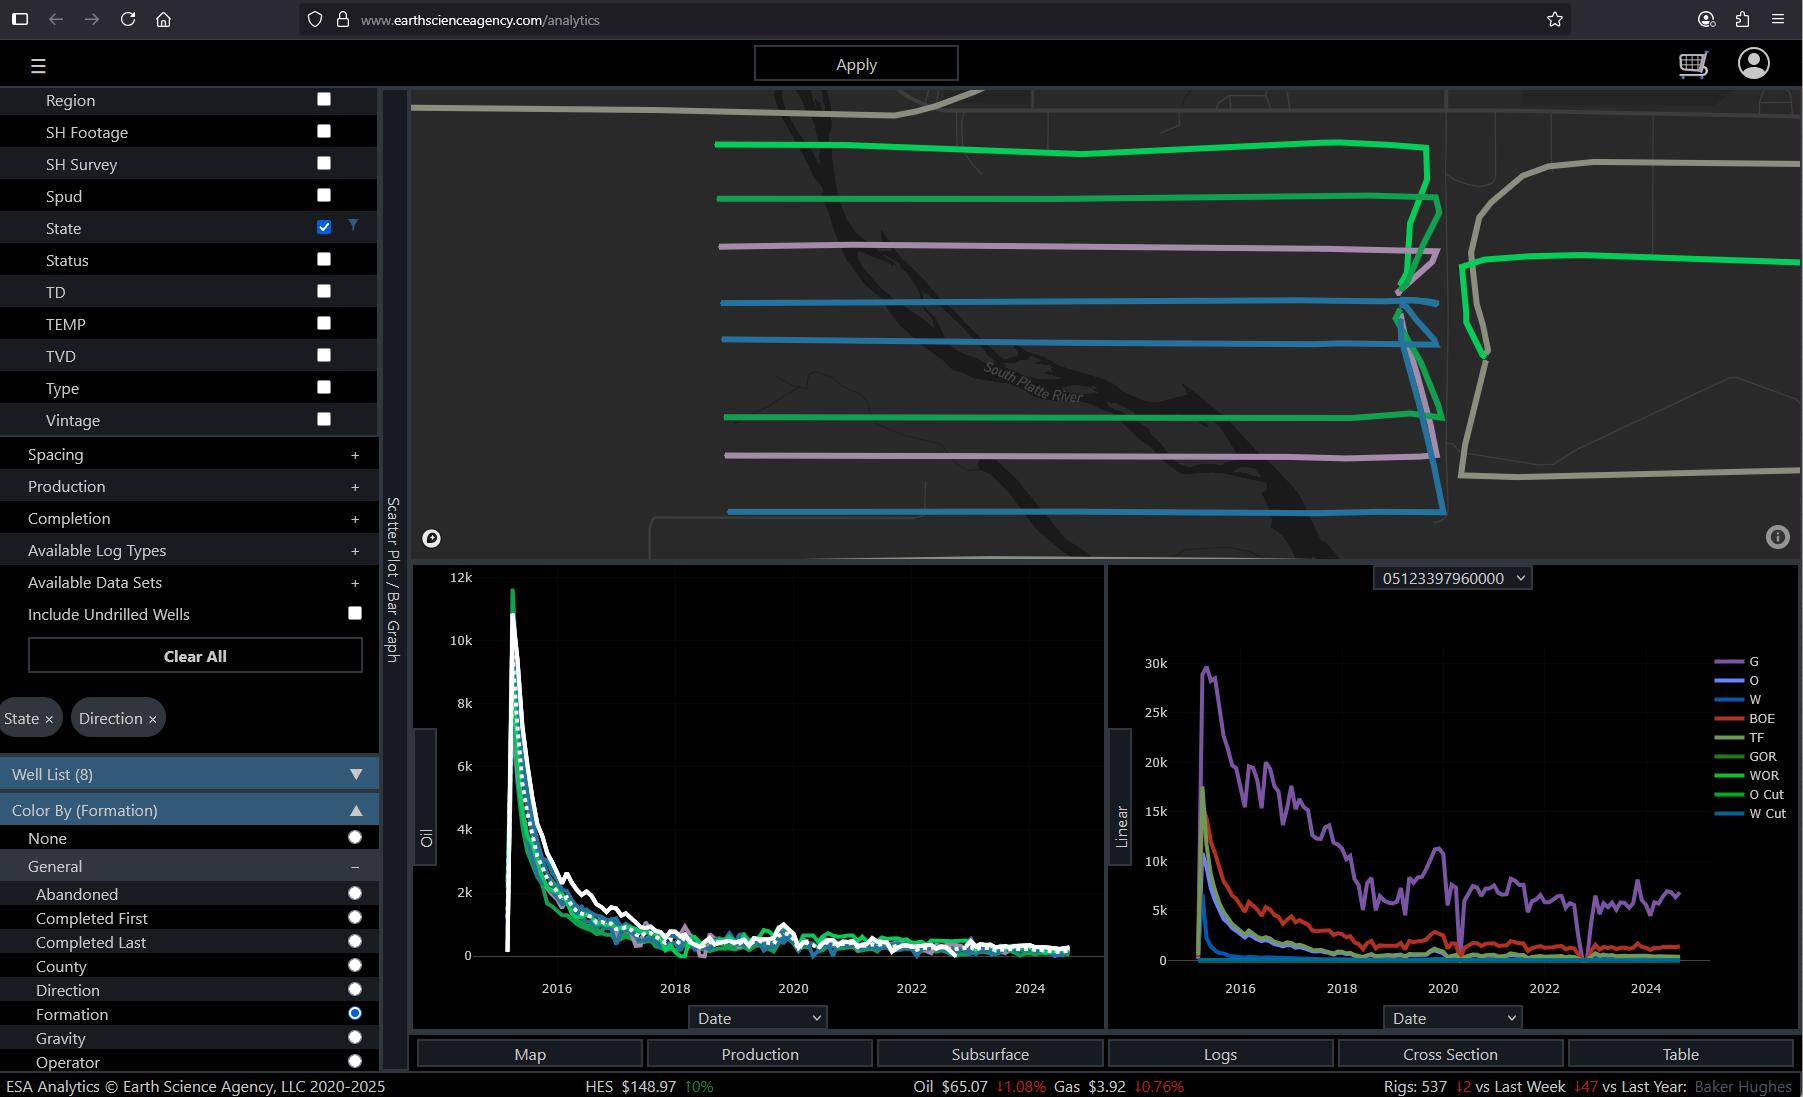This screenshot has height=1097, width=1803.
Task: Expand the Well List (8) panel
Action: [x=189, y=774]
